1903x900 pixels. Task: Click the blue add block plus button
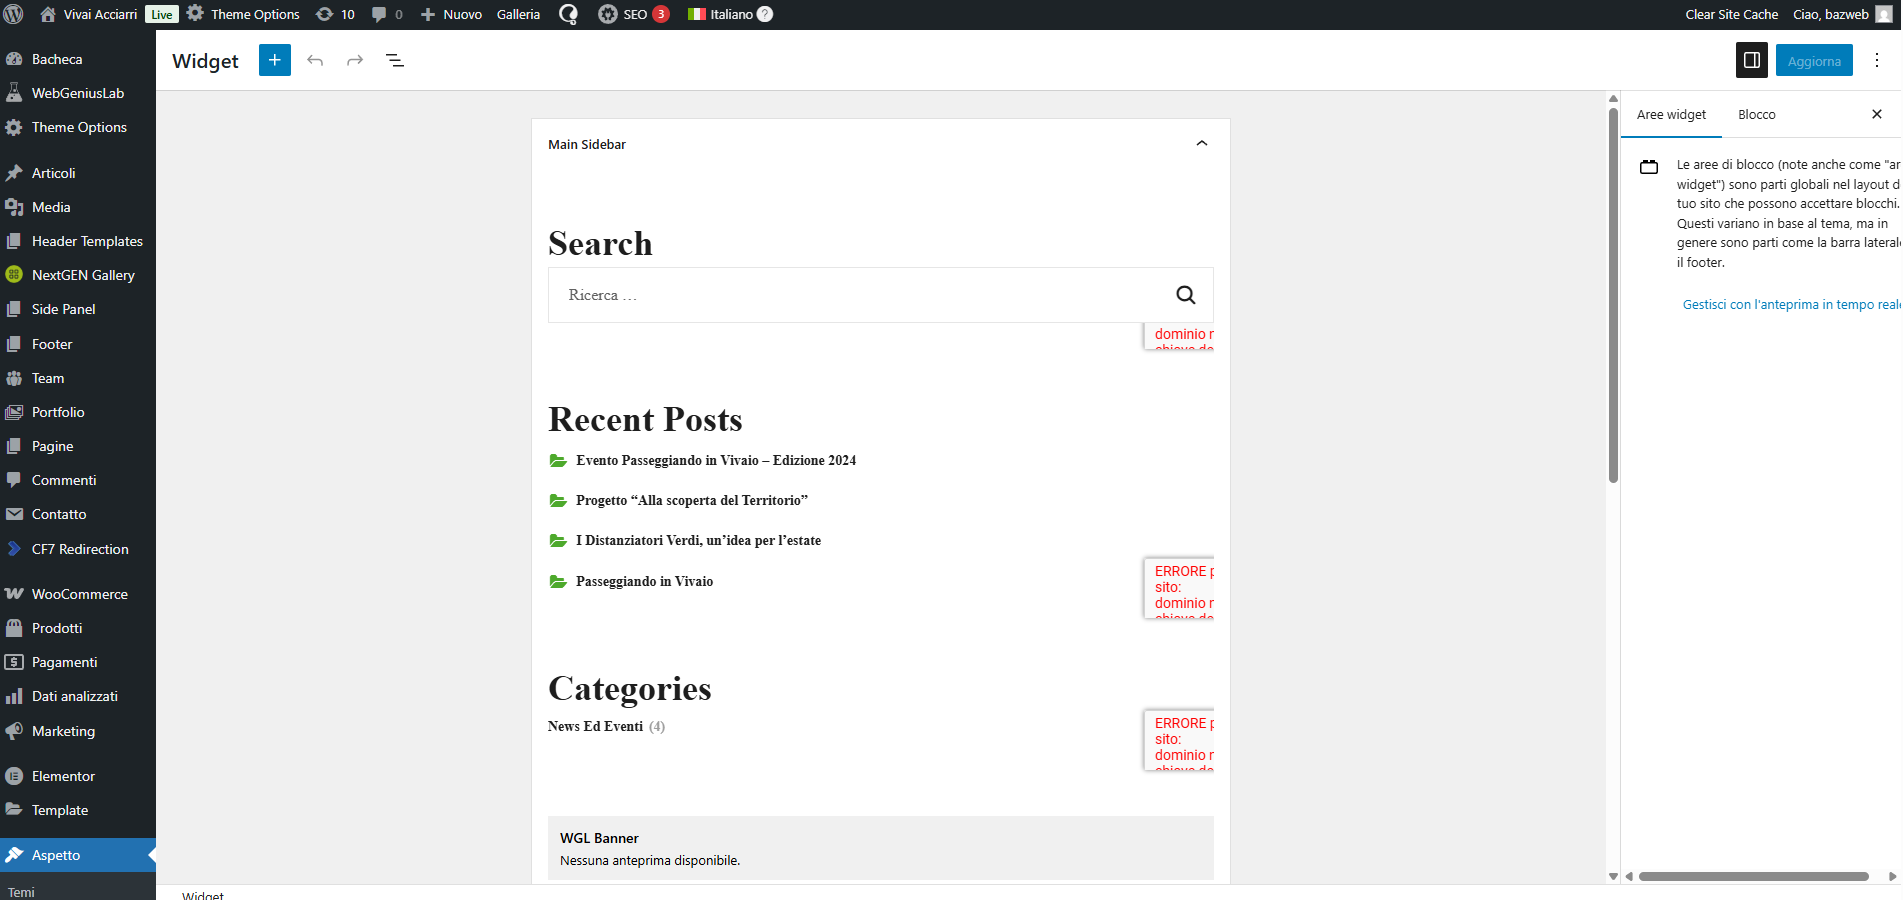point(274,60)
